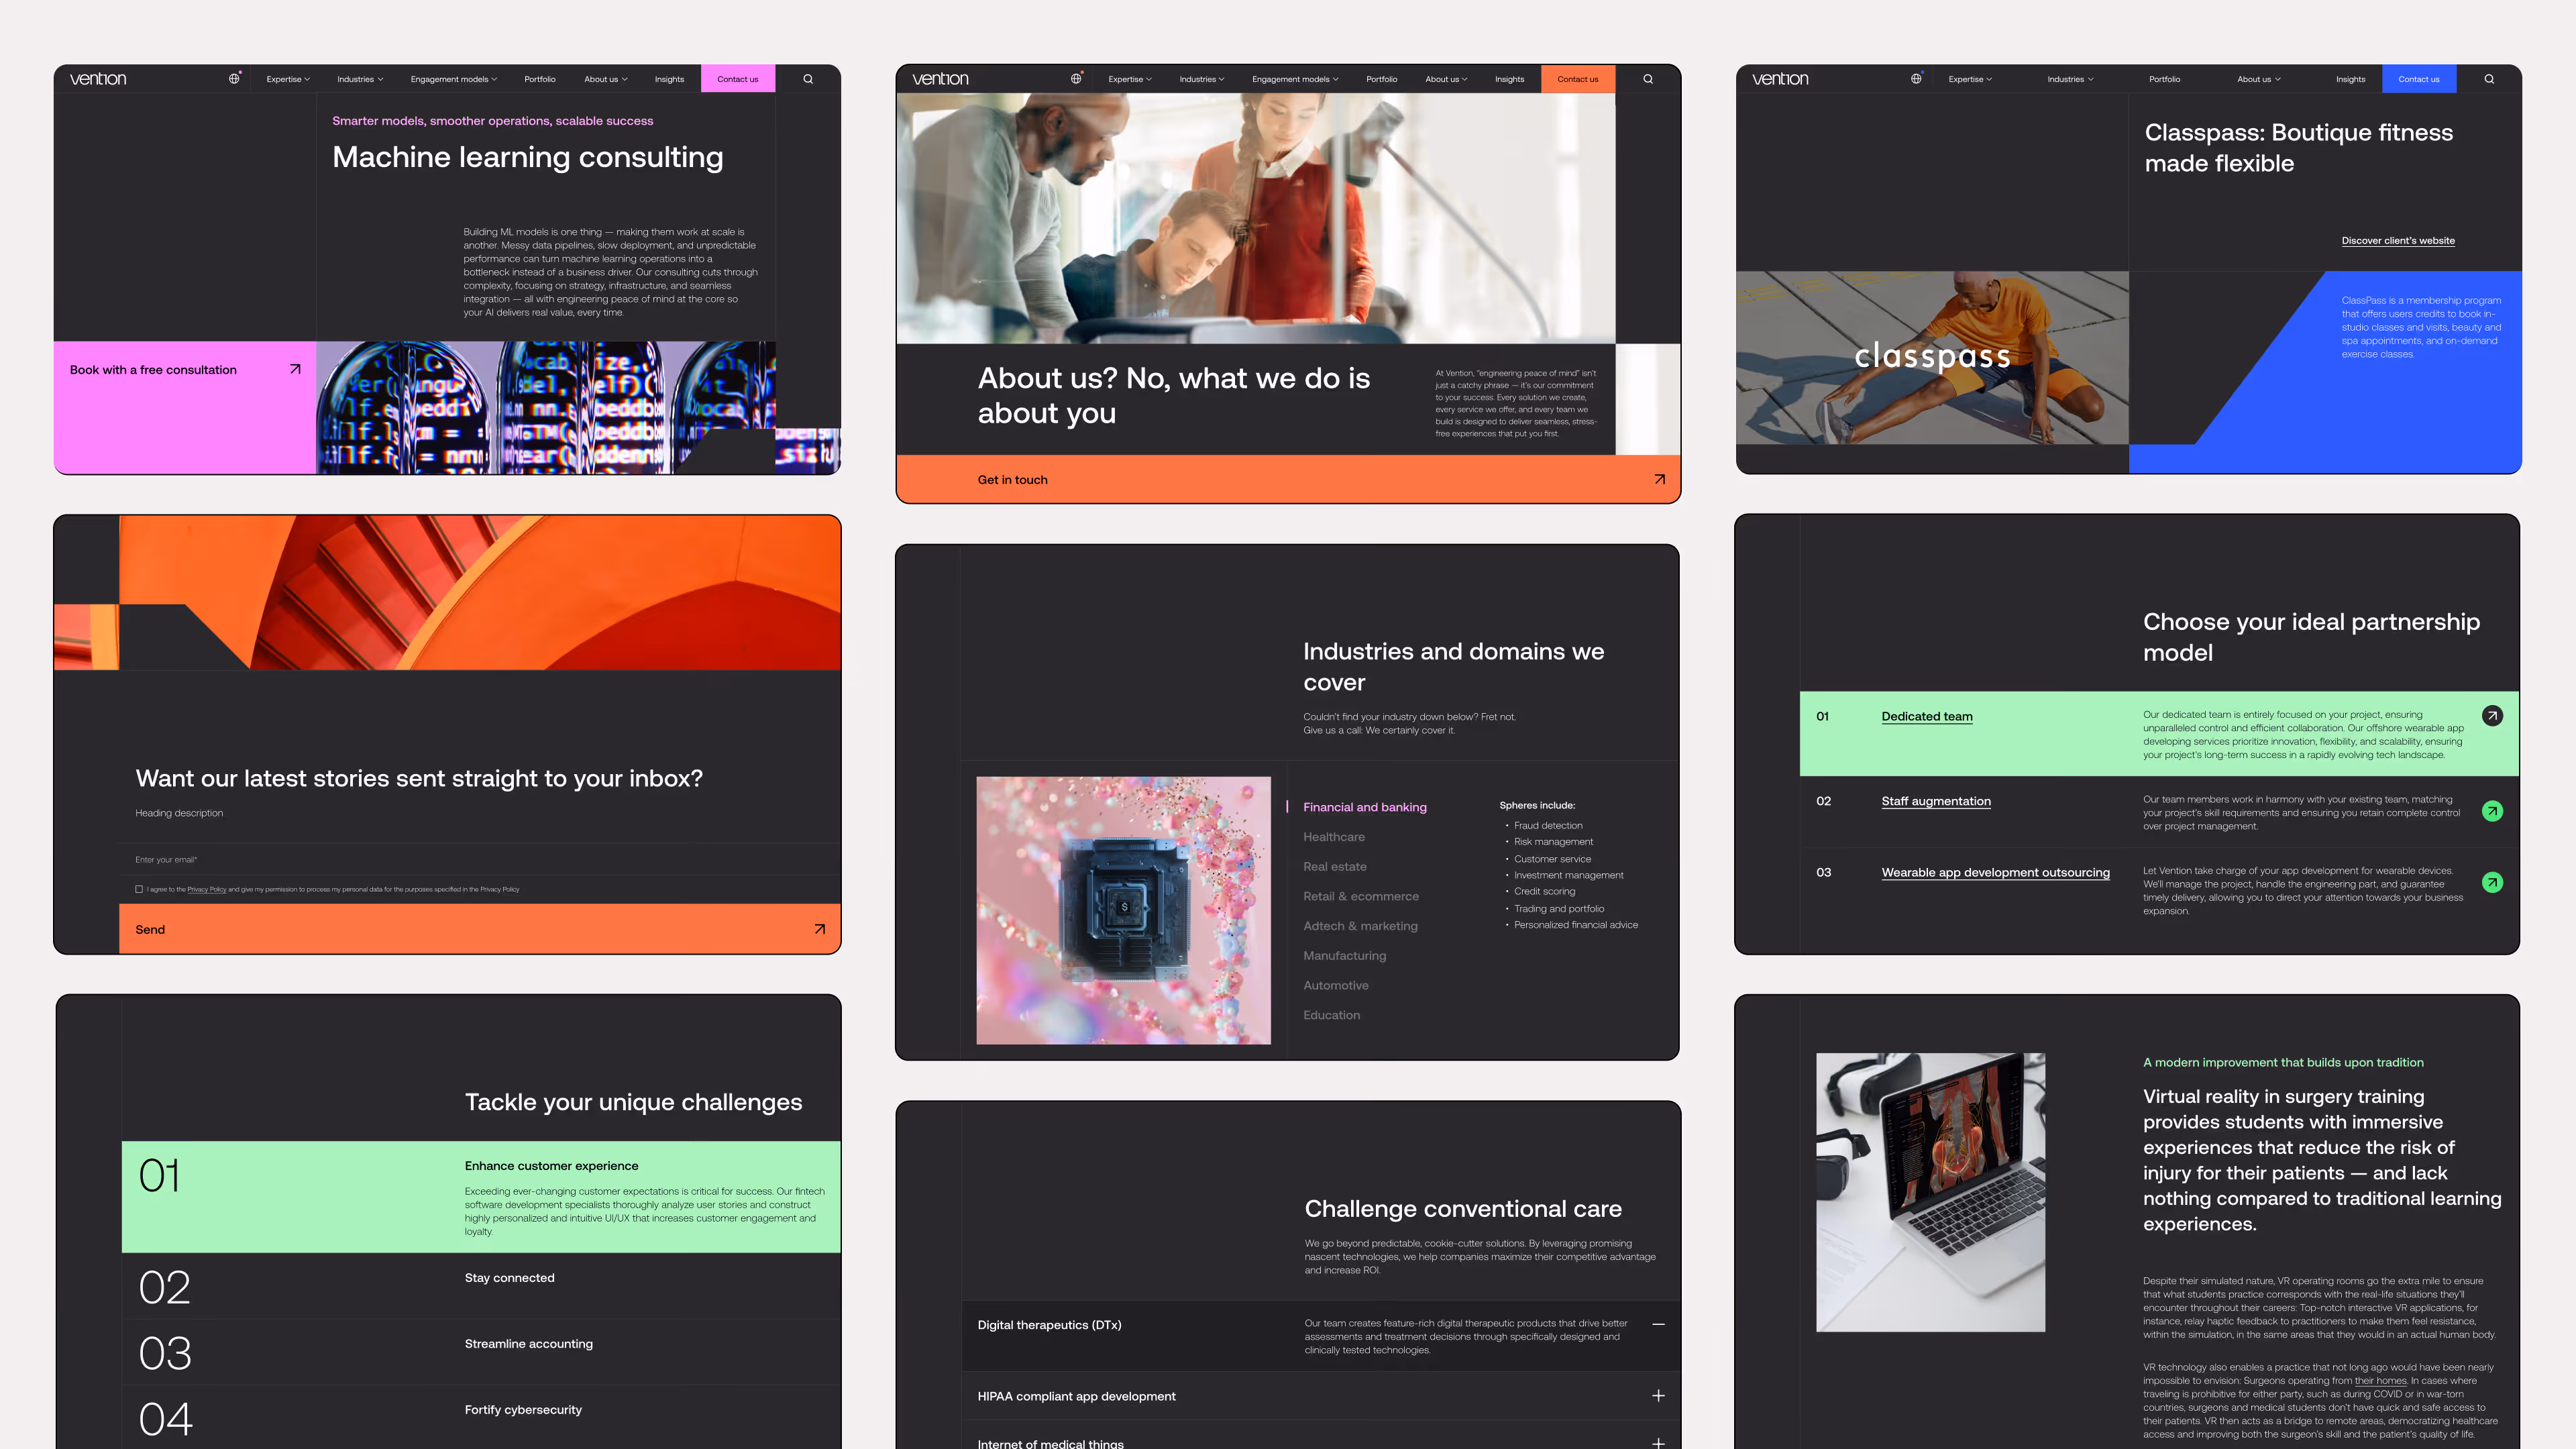Screen dimensions: 2576x1449
Task: Select the Retail & ecommerce industry tab
Action: [x=1360, y=896]
